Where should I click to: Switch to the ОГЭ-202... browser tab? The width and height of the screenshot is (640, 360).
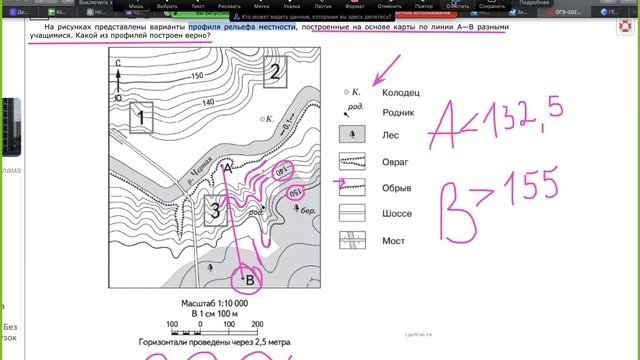click(x=564, y=12)
